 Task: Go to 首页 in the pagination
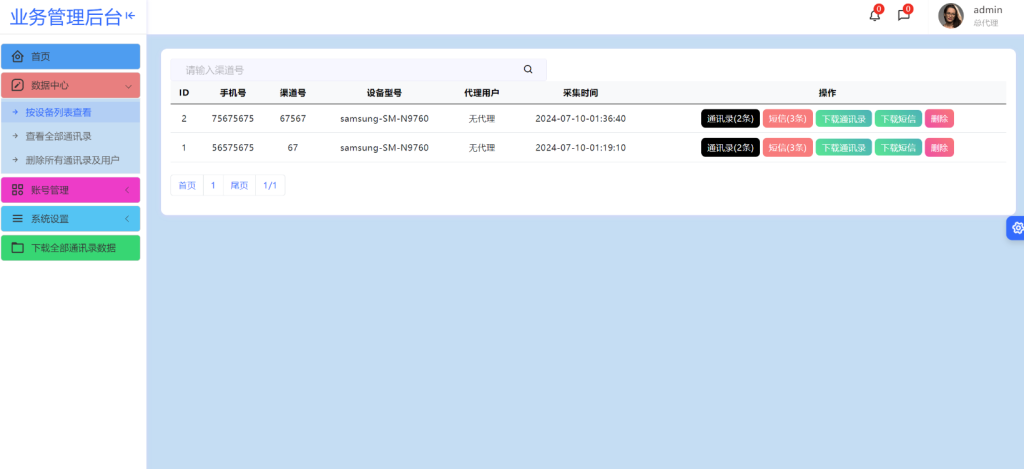pyautogui.click(x=187, y=186)
